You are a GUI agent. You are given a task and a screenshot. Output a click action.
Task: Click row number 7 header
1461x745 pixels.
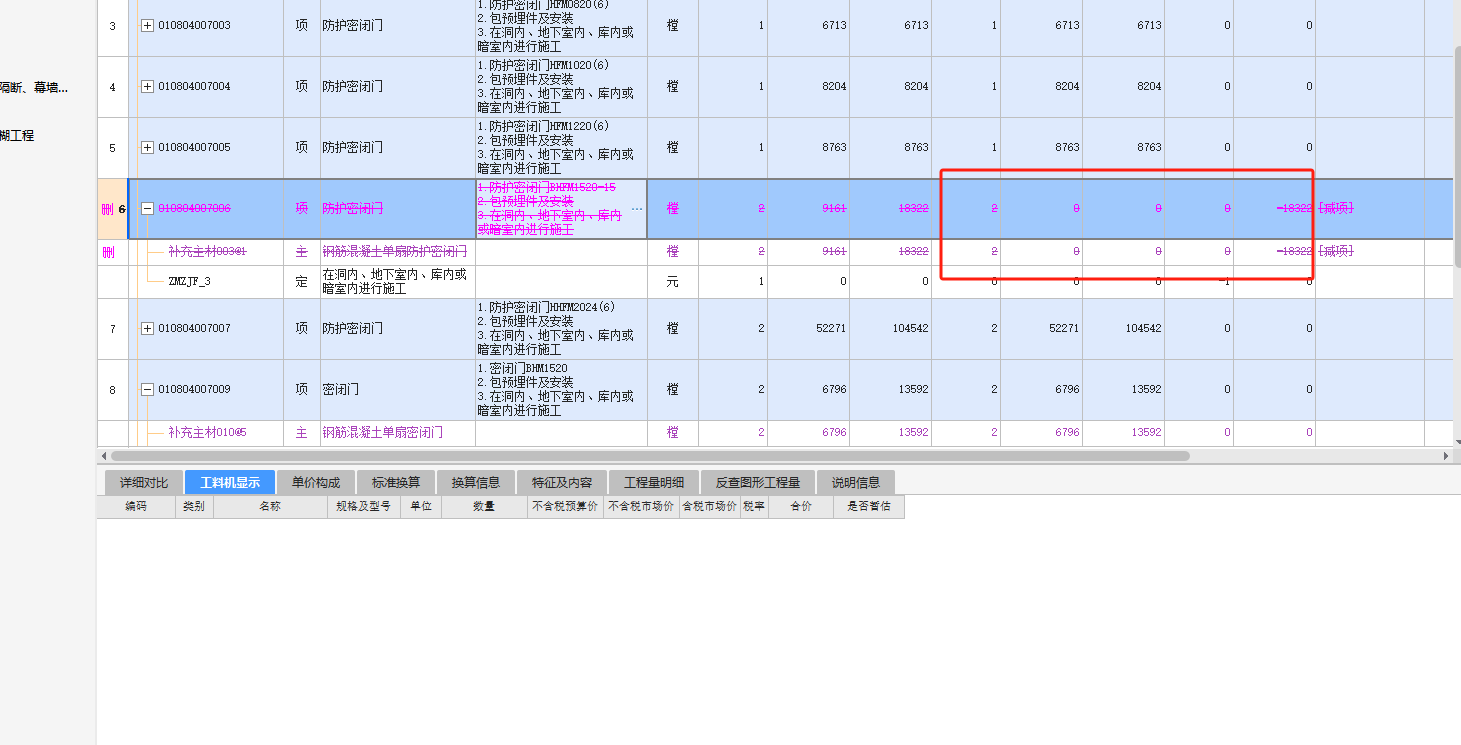click(x=113, y=329)
